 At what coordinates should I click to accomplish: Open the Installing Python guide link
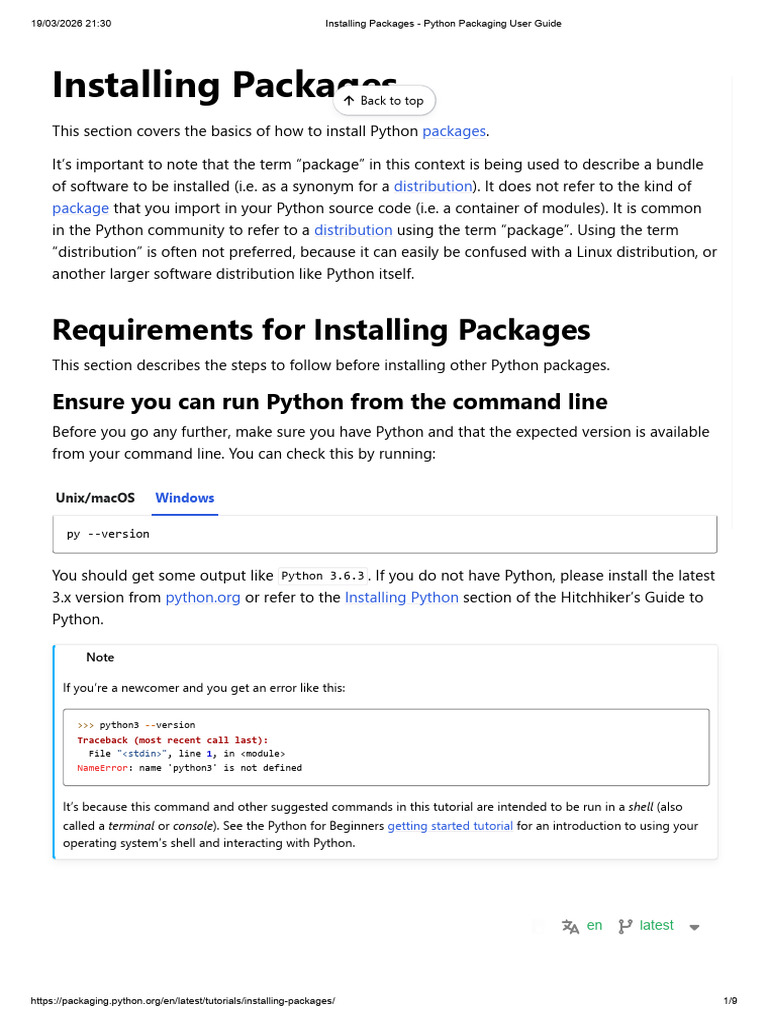point(402,598)
